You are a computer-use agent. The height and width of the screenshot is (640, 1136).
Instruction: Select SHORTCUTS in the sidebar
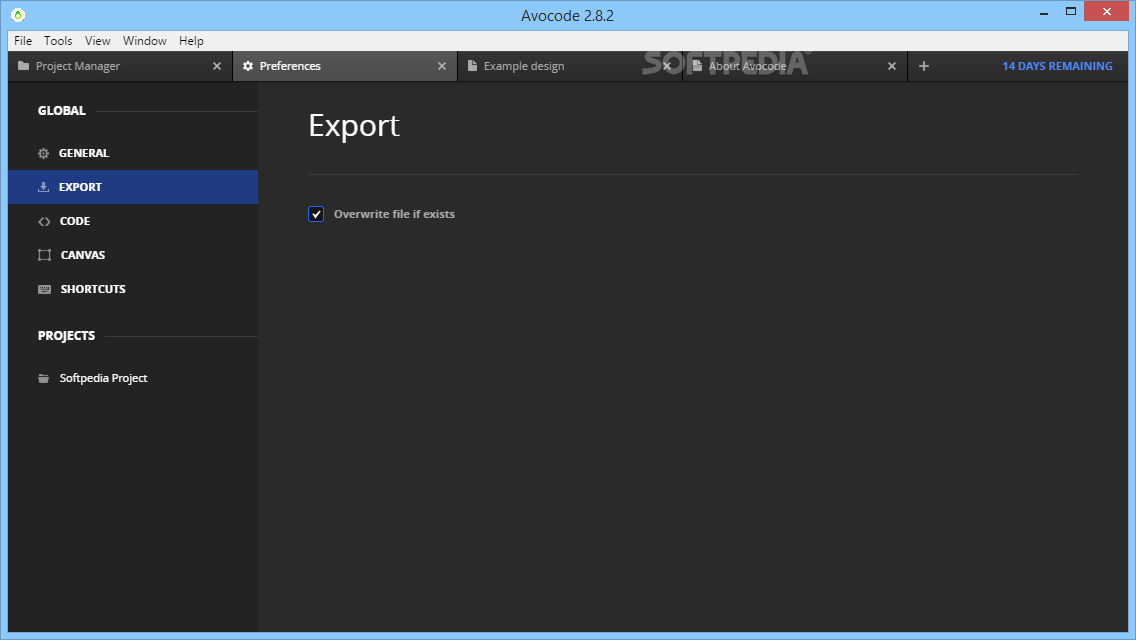click(x=133, y=289)
